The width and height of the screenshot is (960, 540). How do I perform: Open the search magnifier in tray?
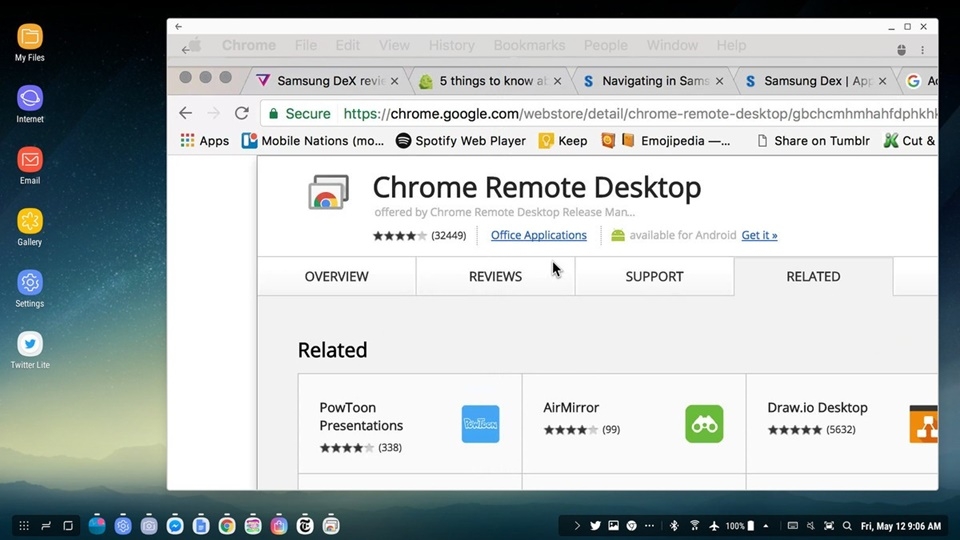[847, 525]
